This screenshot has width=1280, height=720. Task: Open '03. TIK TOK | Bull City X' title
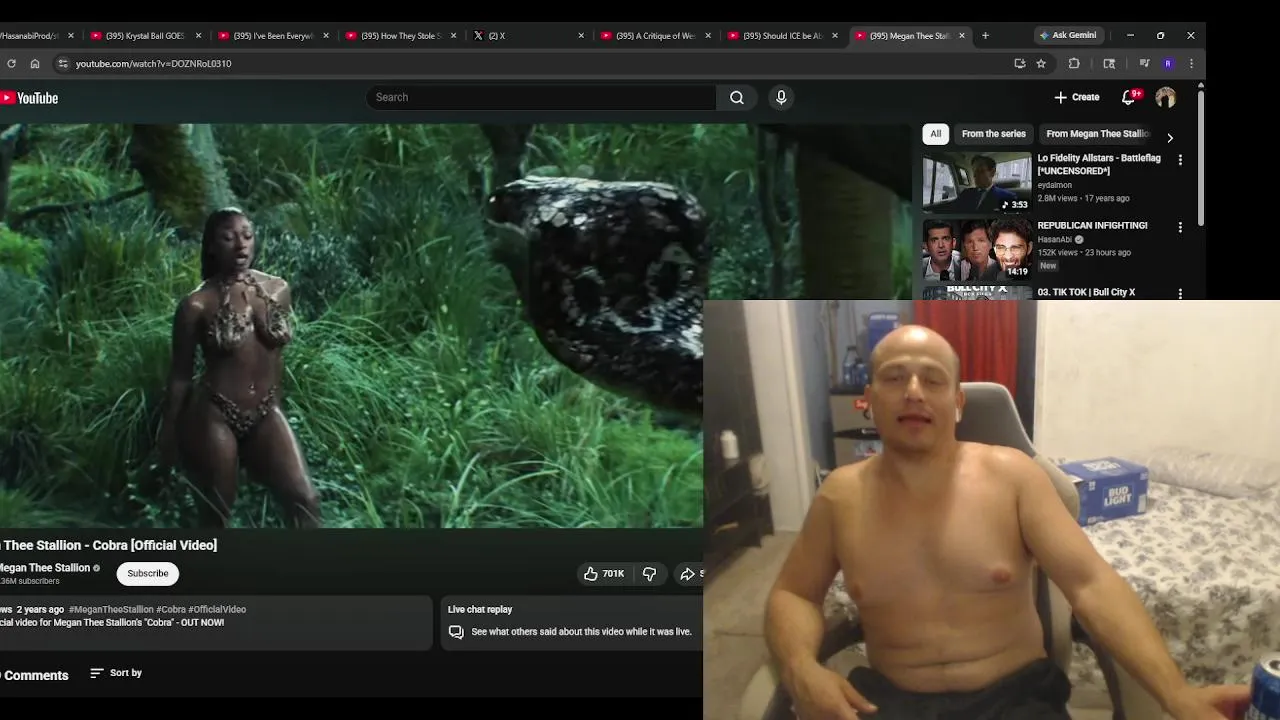(1086, 292)
